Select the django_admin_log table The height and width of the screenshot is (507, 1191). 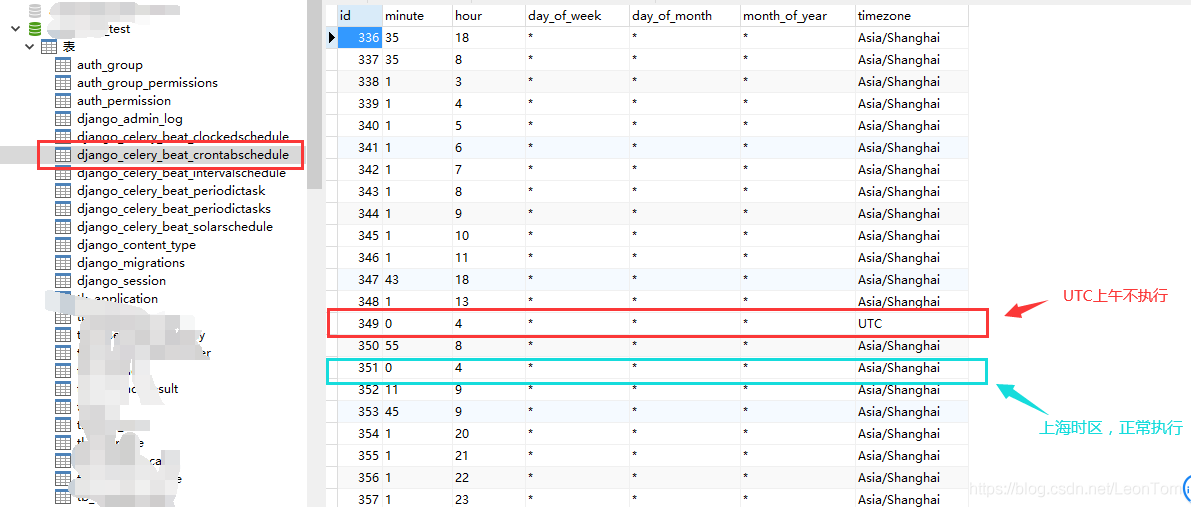tap(129, 119)
